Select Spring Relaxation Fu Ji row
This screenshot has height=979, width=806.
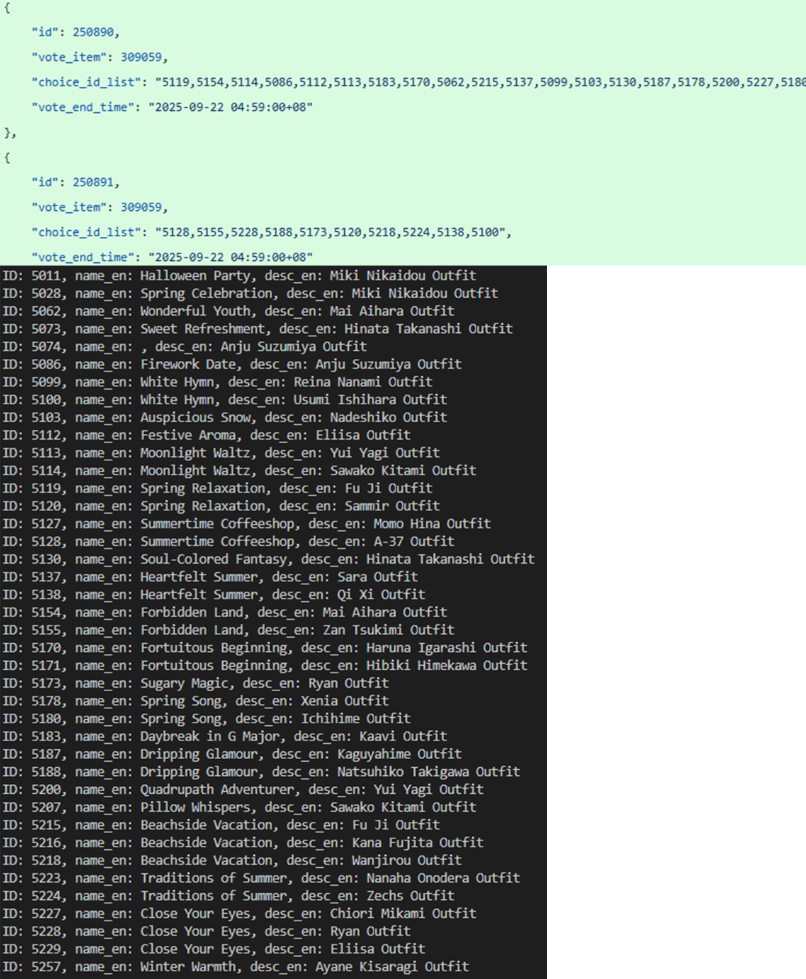click(217, 488)
